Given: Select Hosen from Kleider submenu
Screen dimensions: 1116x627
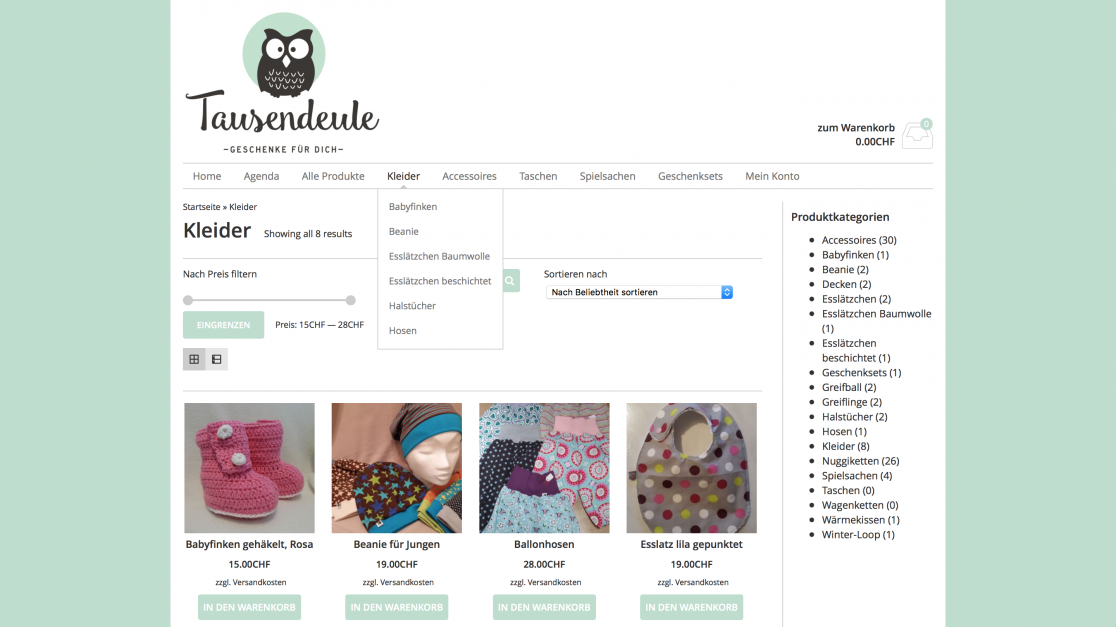Looking at the screenshot, I should click(403, 330).
